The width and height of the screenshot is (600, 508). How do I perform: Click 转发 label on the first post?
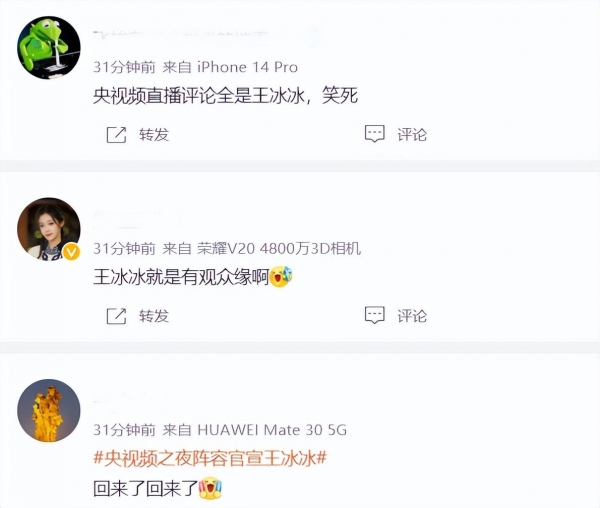[x=154, y=135]
